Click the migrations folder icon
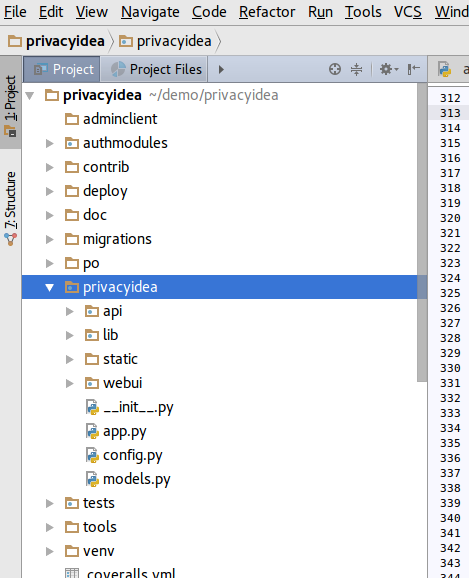Viewport: 469px width, 578px height. click(x=72, y=239)
